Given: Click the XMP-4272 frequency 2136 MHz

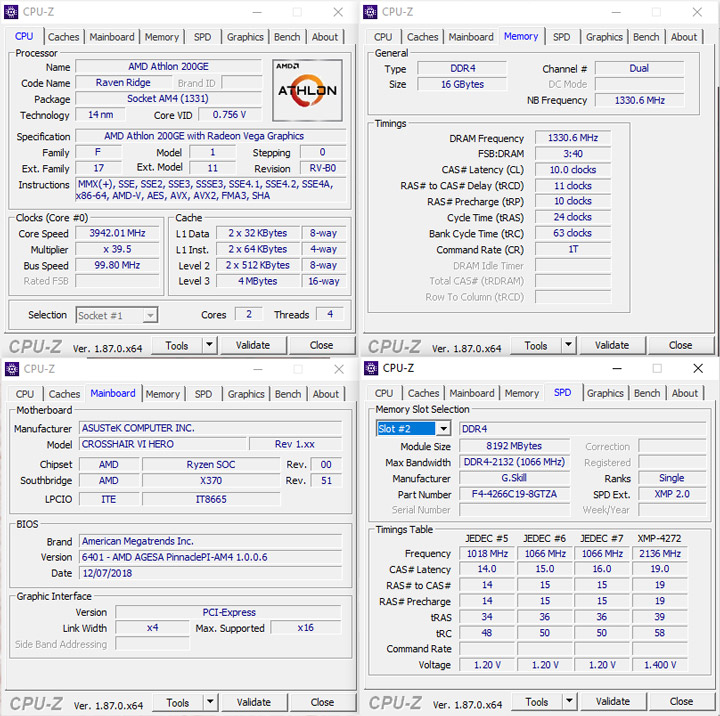Looking at the screenshot, I should point(660,554).
